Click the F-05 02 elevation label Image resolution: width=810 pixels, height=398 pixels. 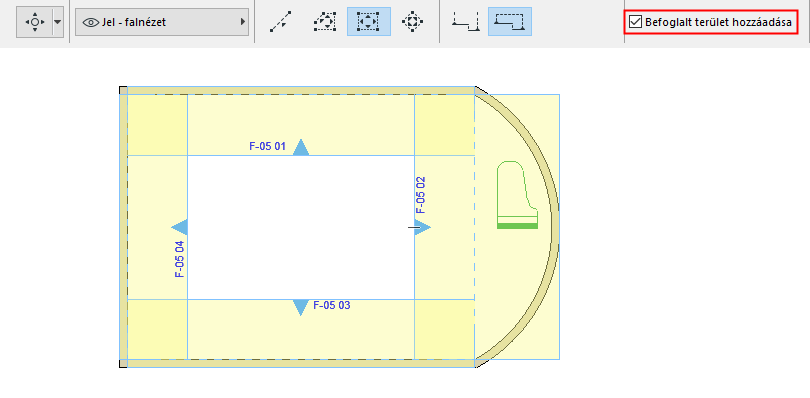pyautogui.click(x=421, y=195)
